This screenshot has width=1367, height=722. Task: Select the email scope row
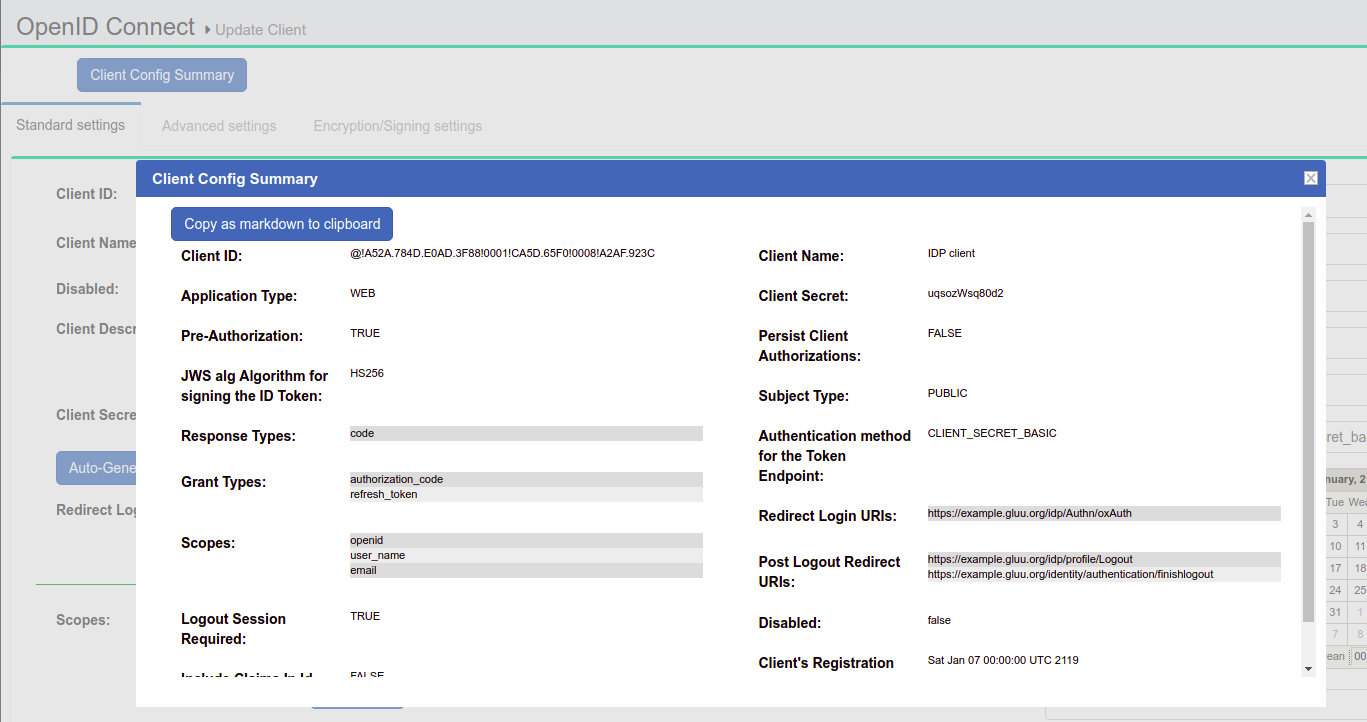526,570
